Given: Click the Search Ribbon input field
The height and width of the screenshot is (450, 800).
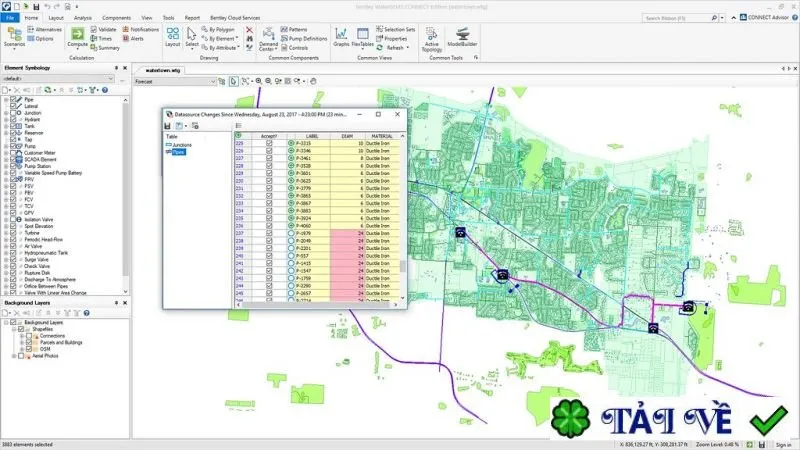Looking at the screenshot, I should pyautogui.click(x=677, y=18).
